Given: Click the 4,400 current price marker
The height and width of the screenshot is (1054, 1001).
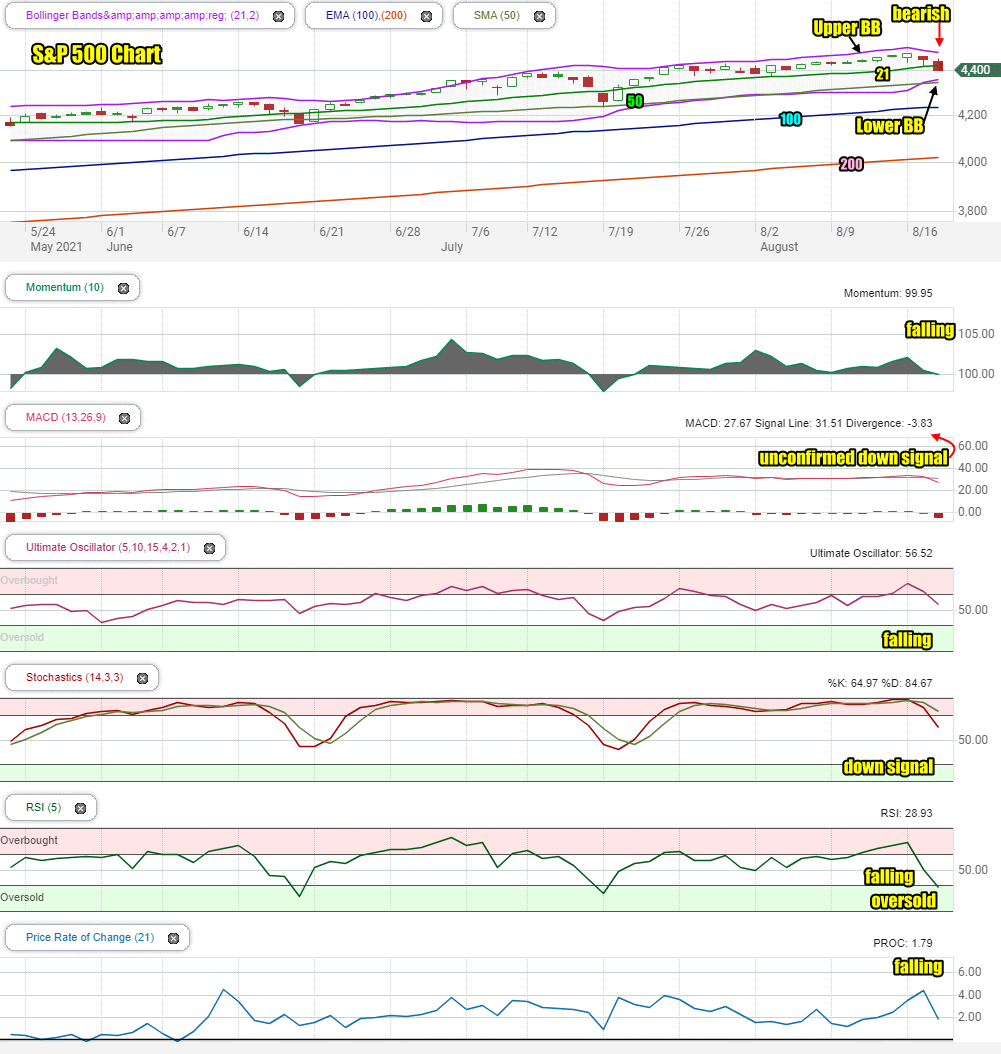Looking at the screenshot, I should [x=977, y=70].
